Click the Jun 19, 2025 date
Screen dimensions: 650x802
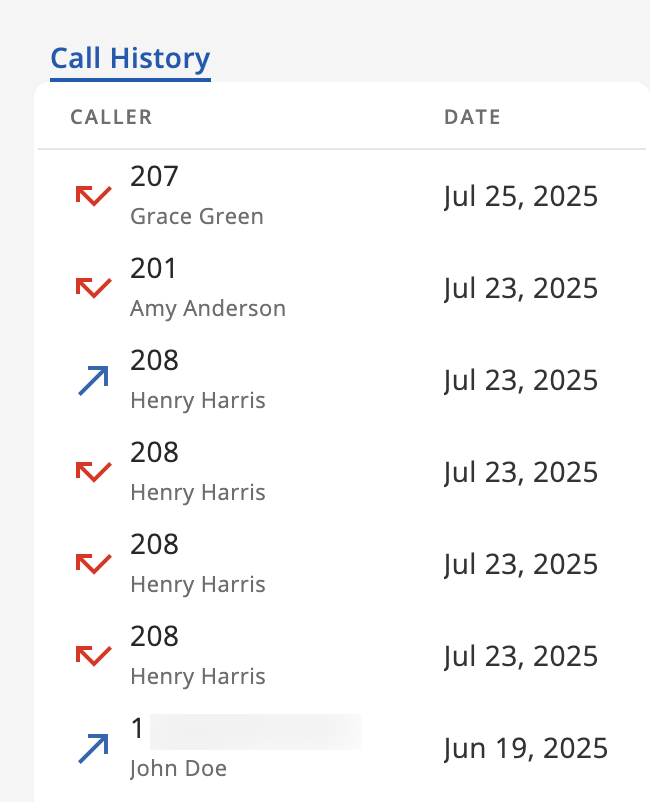(x=525, y=748)
